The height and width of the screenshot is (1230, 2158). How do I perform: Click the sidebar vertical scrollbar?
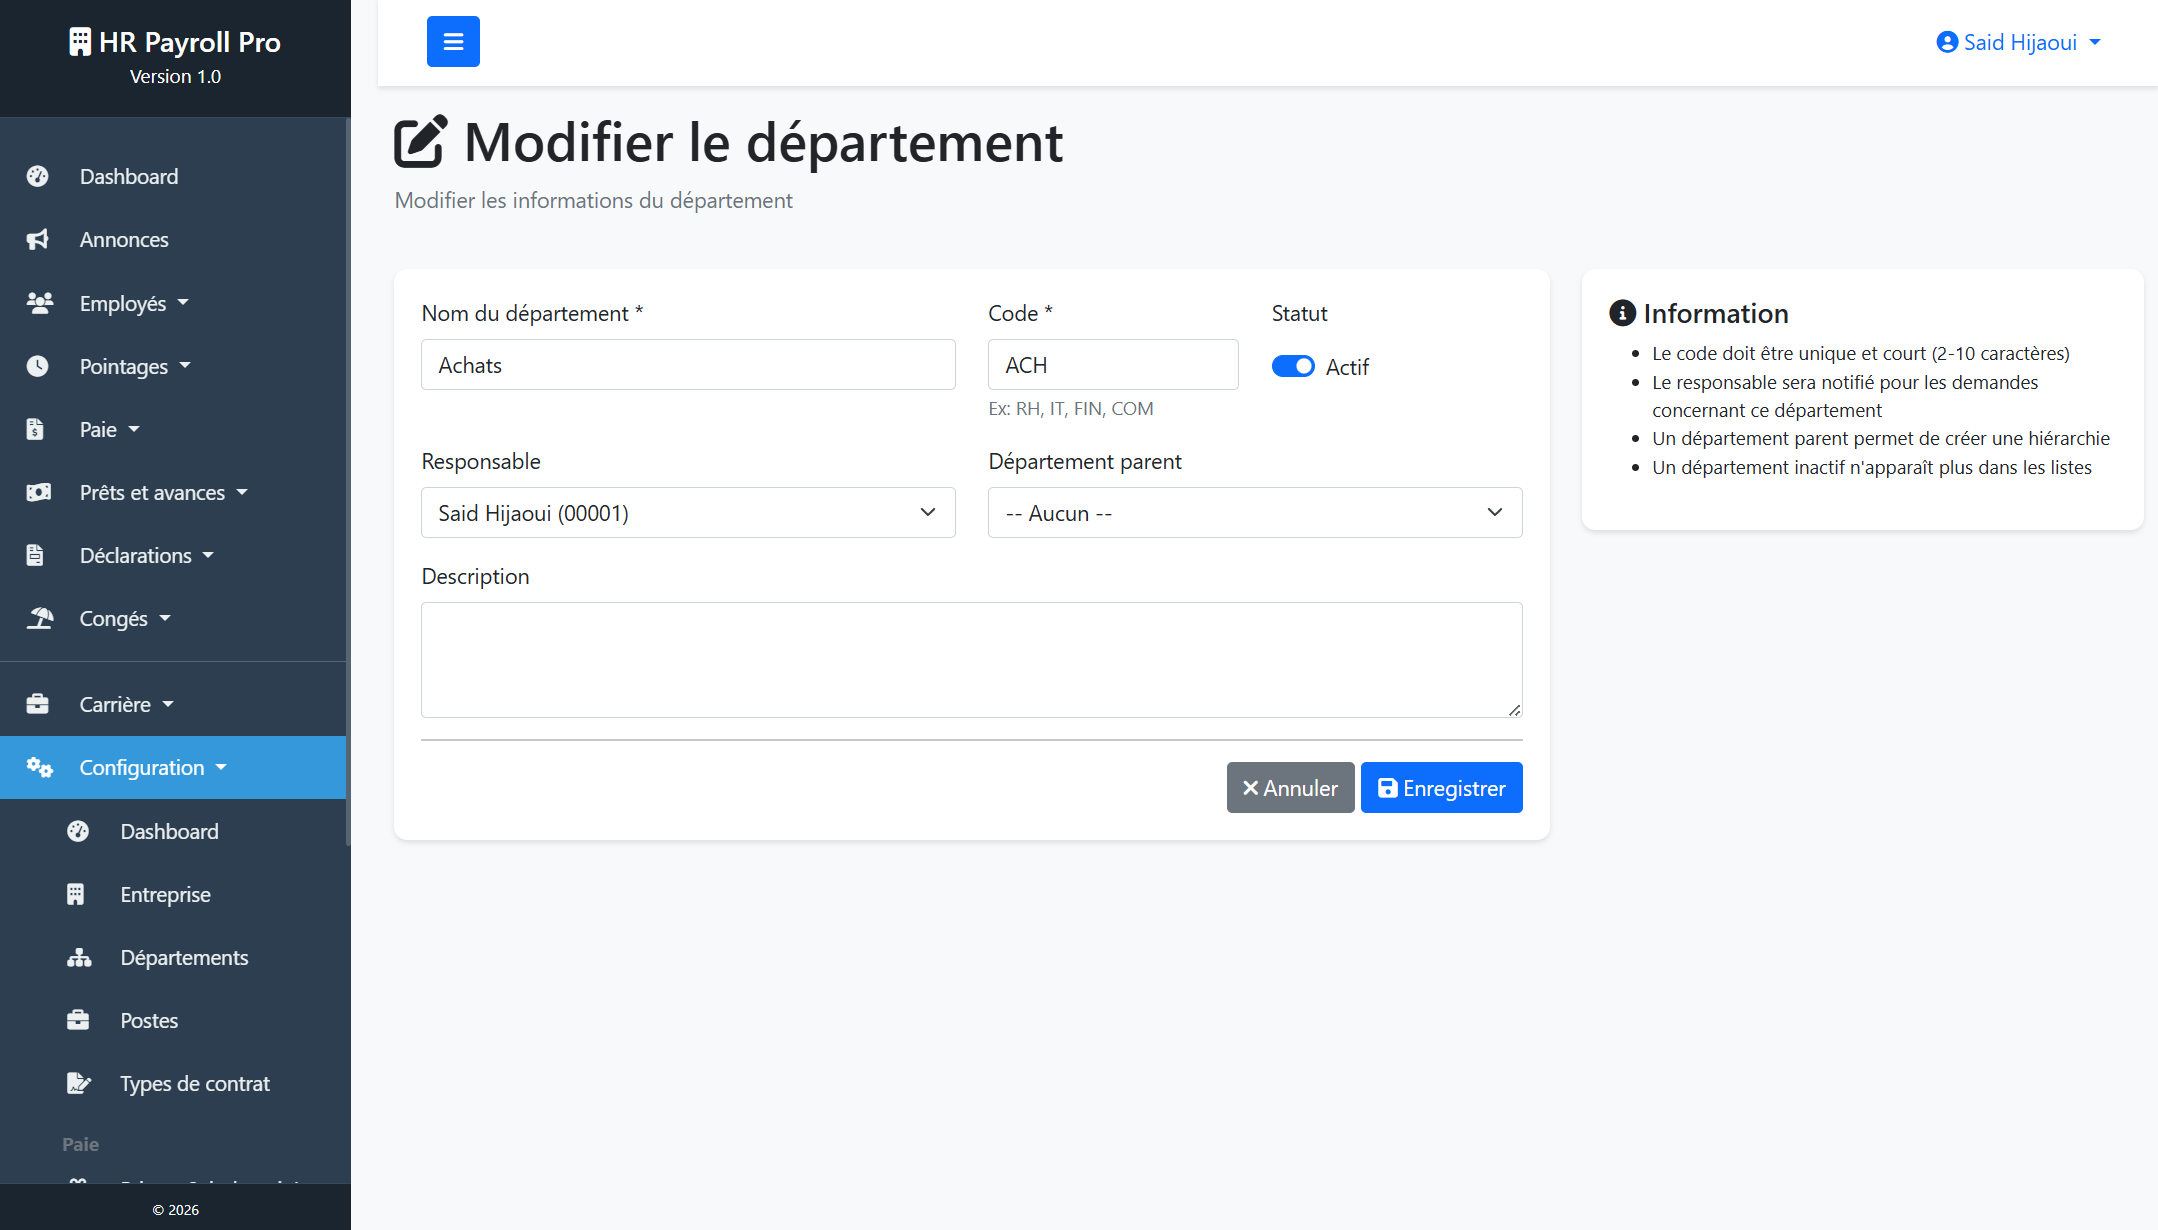point(348,480)
